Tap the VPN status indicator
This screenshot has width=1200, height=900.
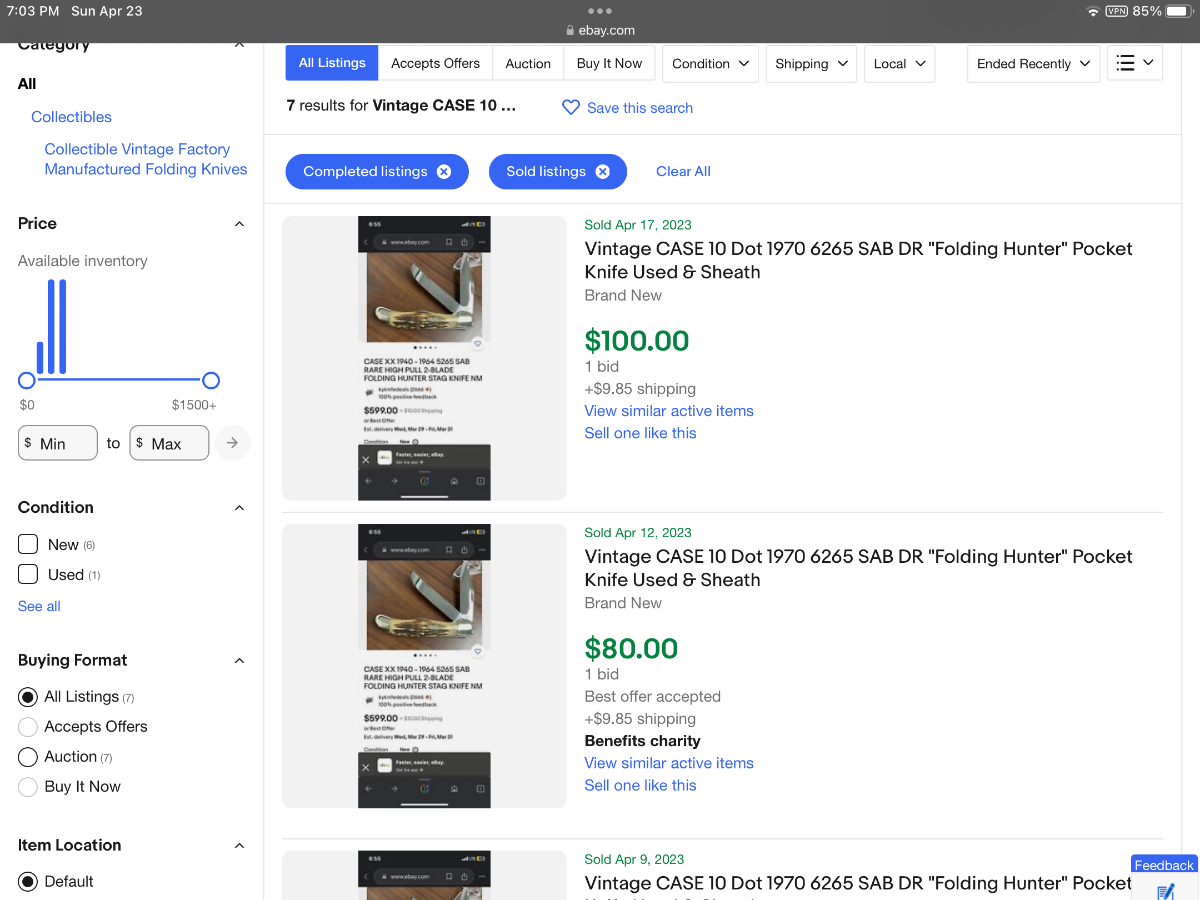click(1117, 11)
